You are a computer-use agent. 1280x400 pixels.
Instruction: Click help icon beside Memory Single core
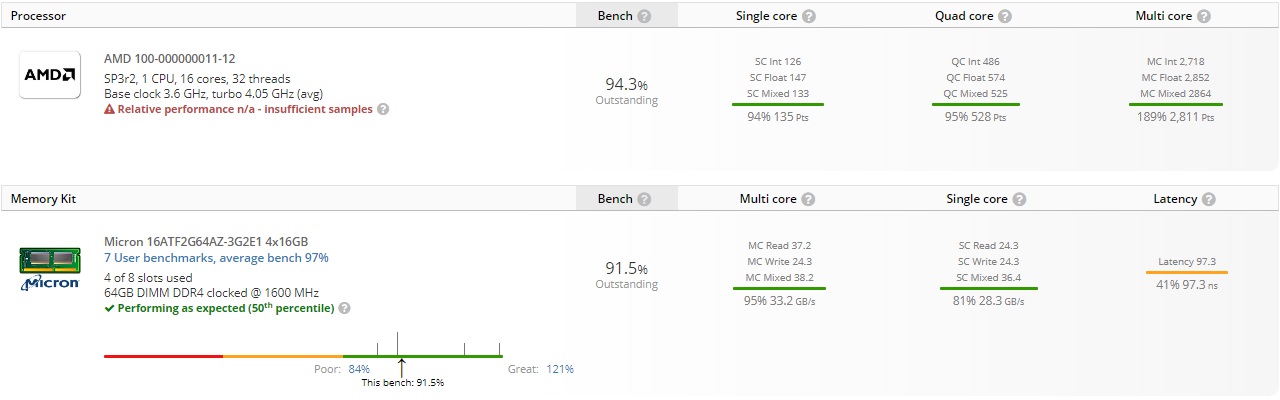(1020, 199)
